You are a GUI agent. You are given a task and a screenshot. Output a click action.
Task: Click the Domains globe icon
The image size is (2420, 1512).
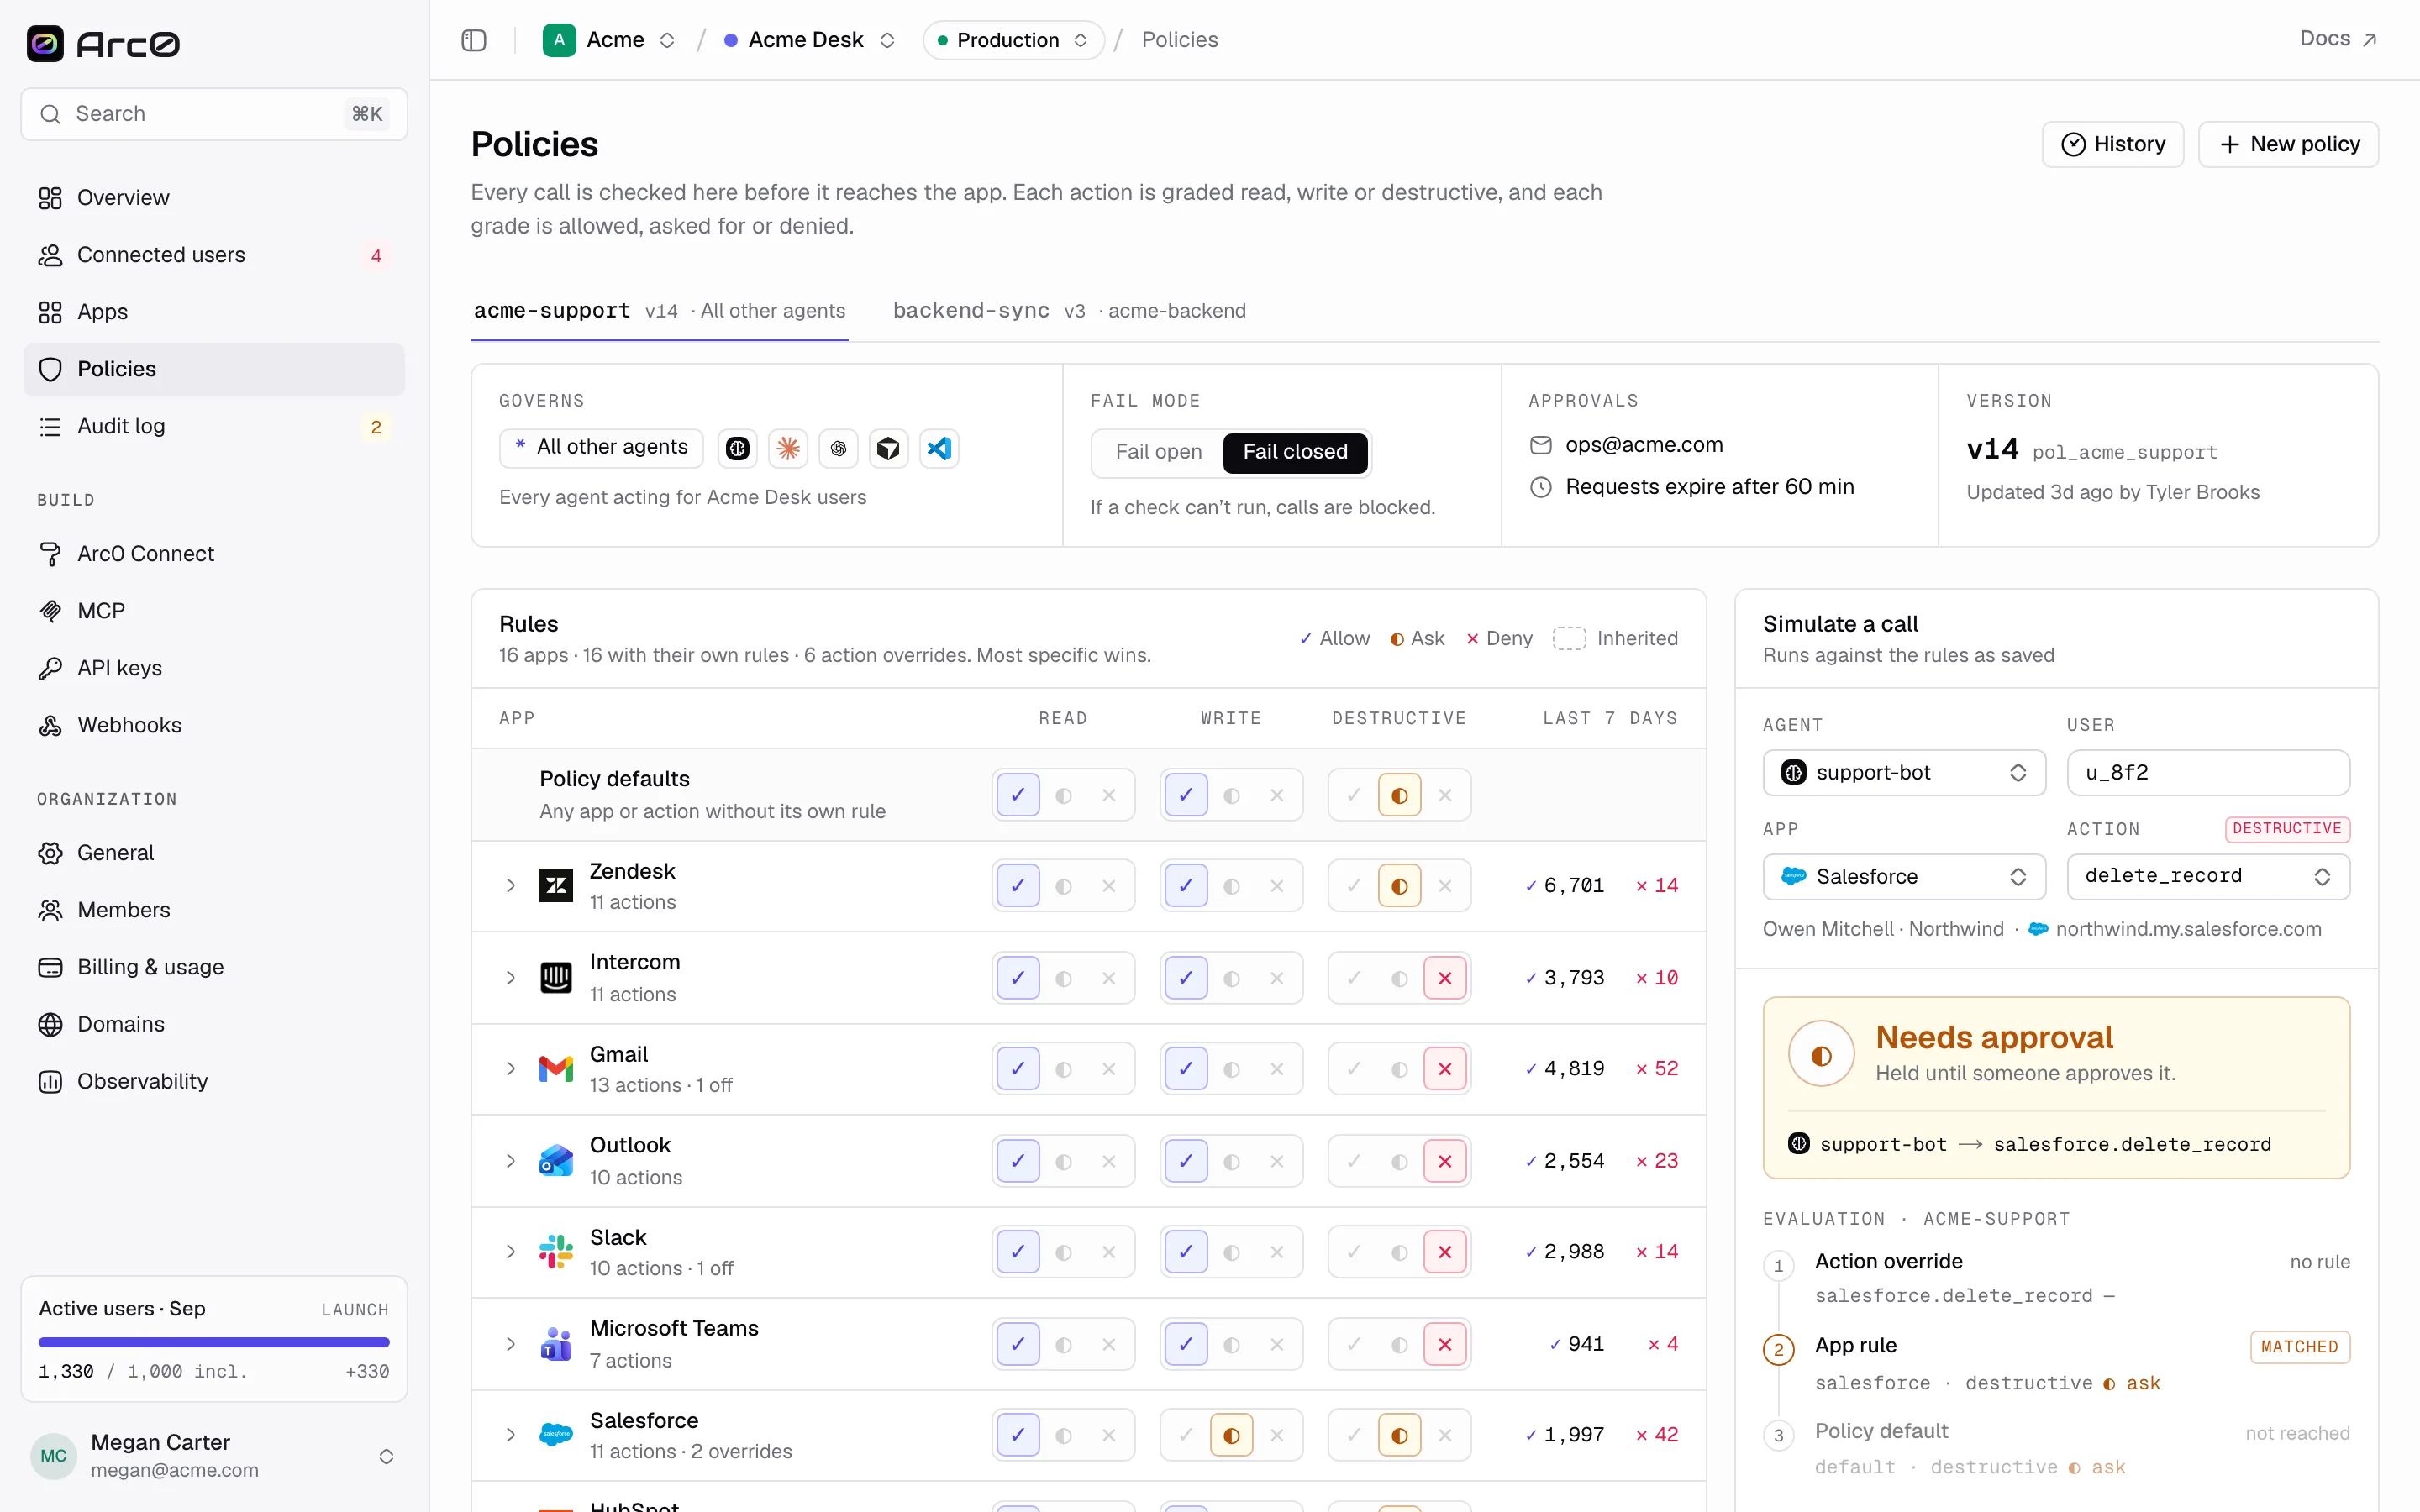(50, 1024)
